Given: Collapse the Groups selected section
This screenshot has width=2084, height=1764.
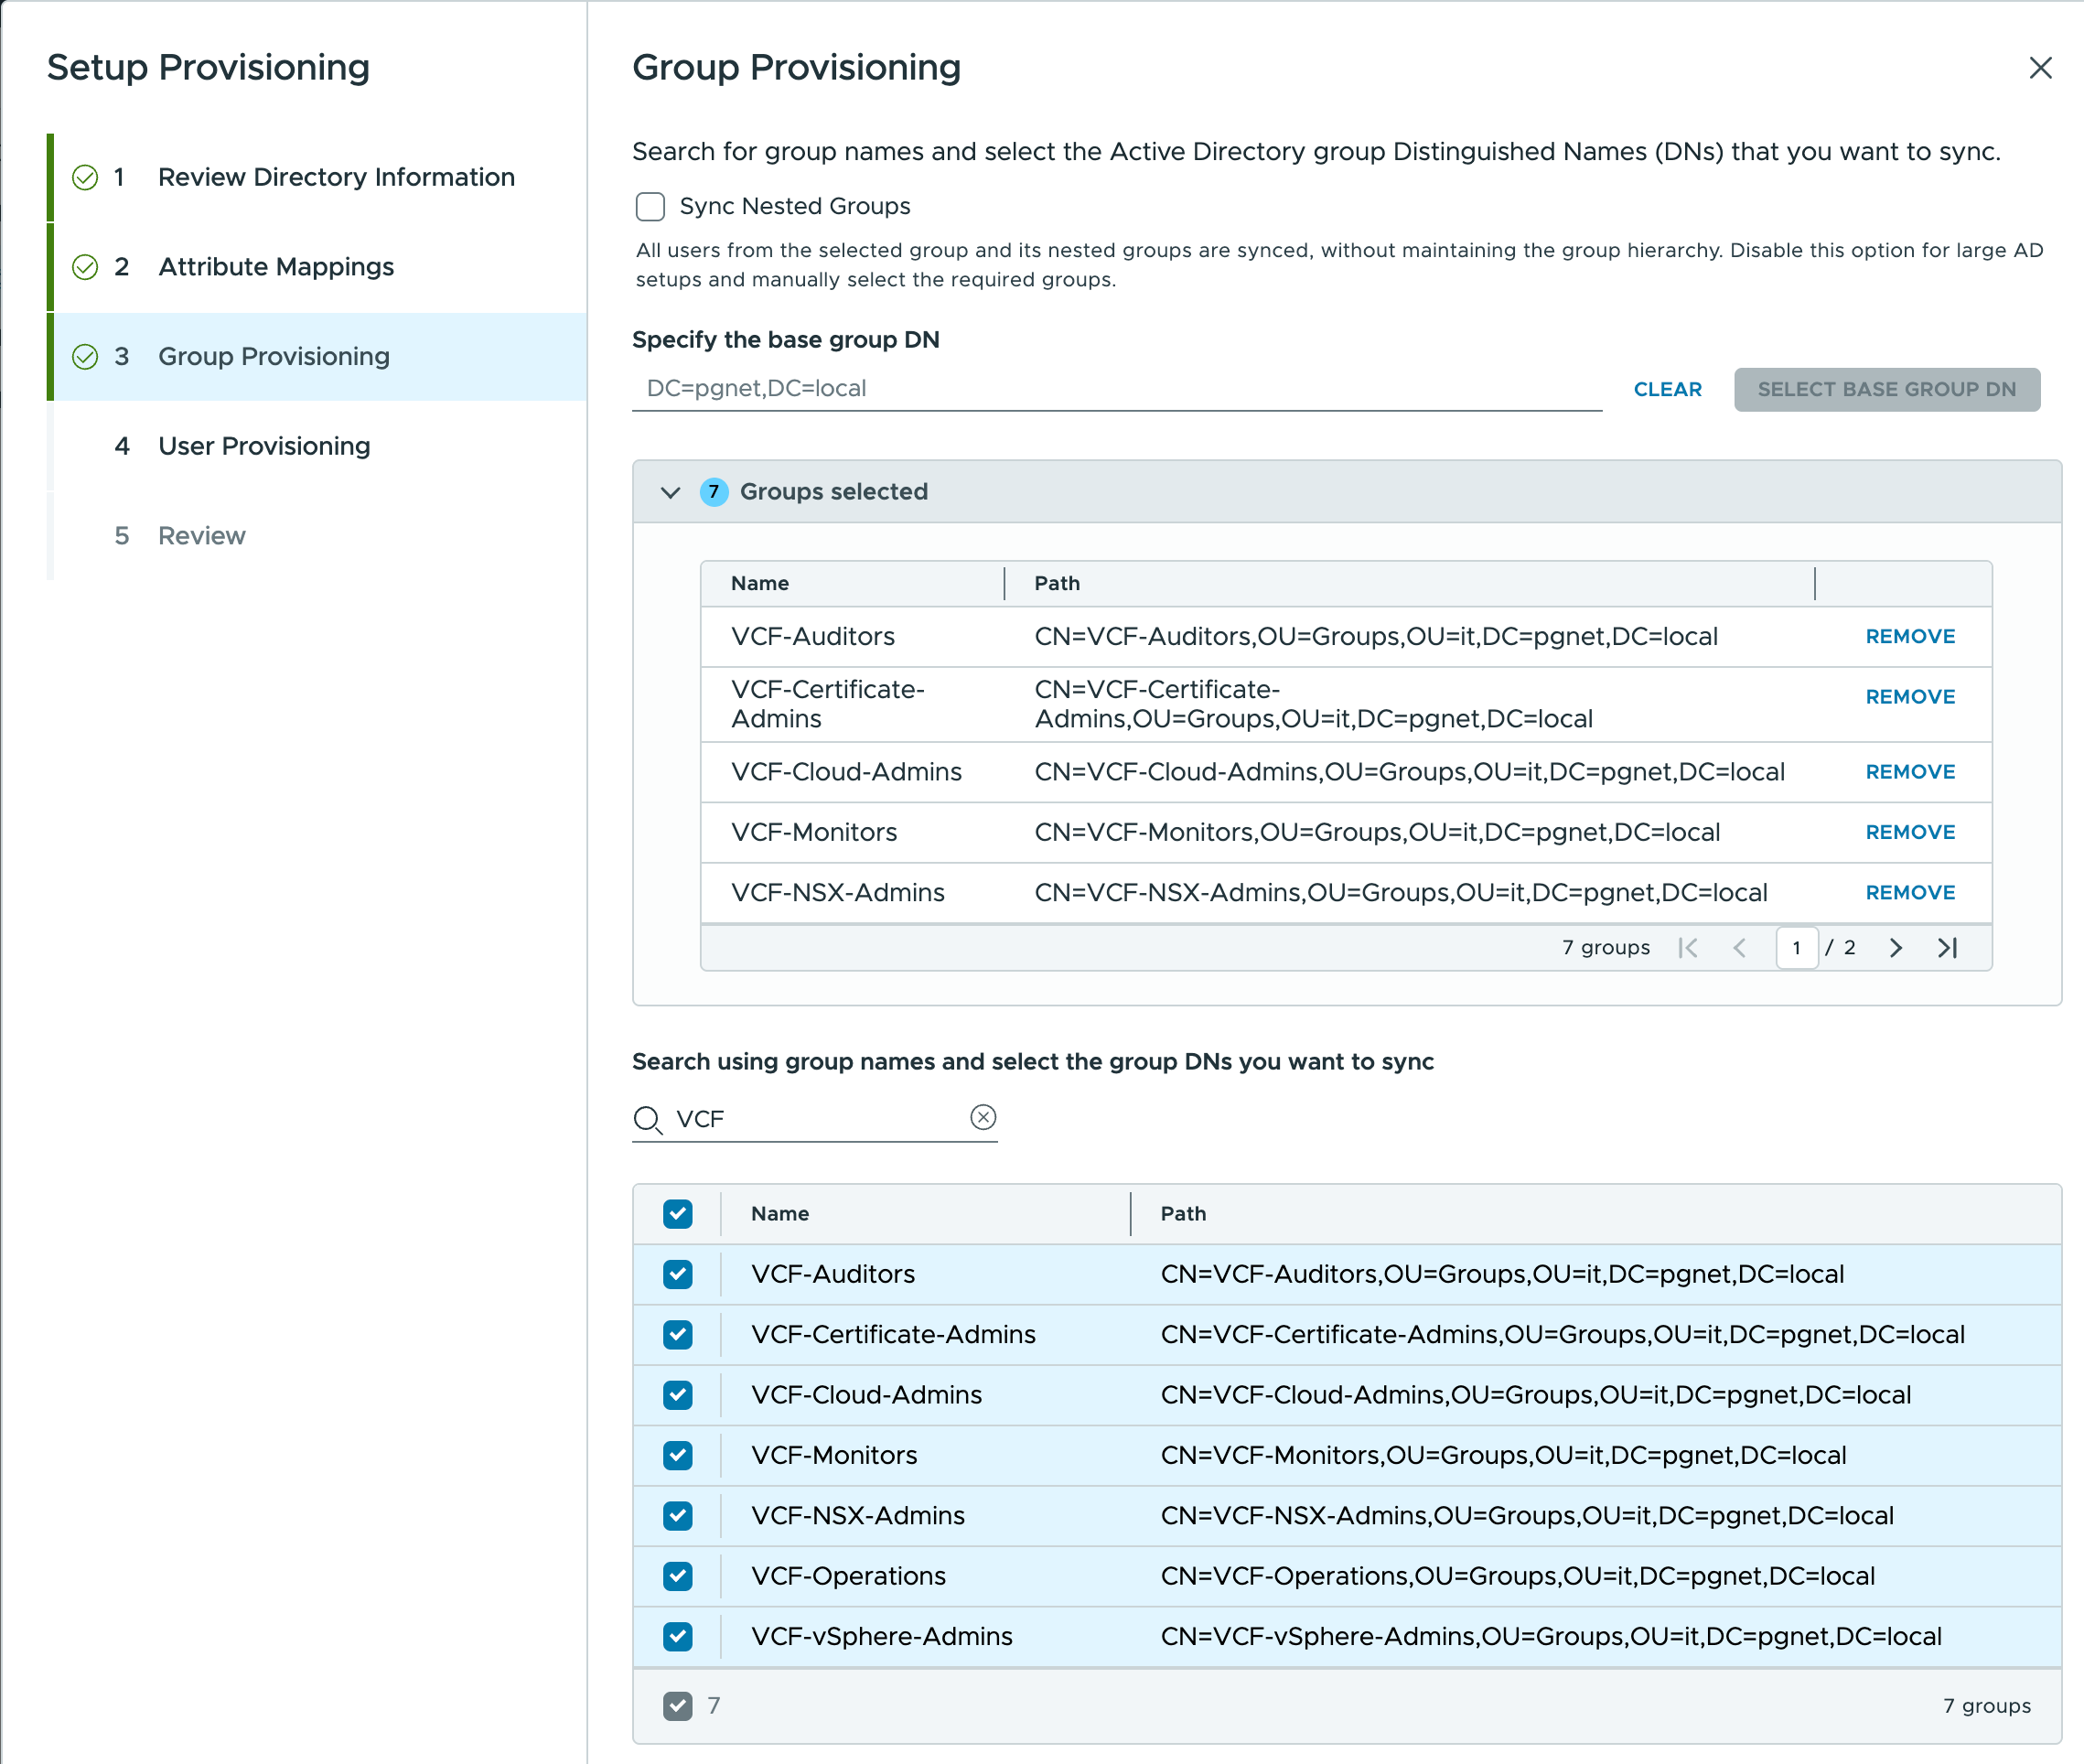Looking at the screenshot, I should pos(670,492).
